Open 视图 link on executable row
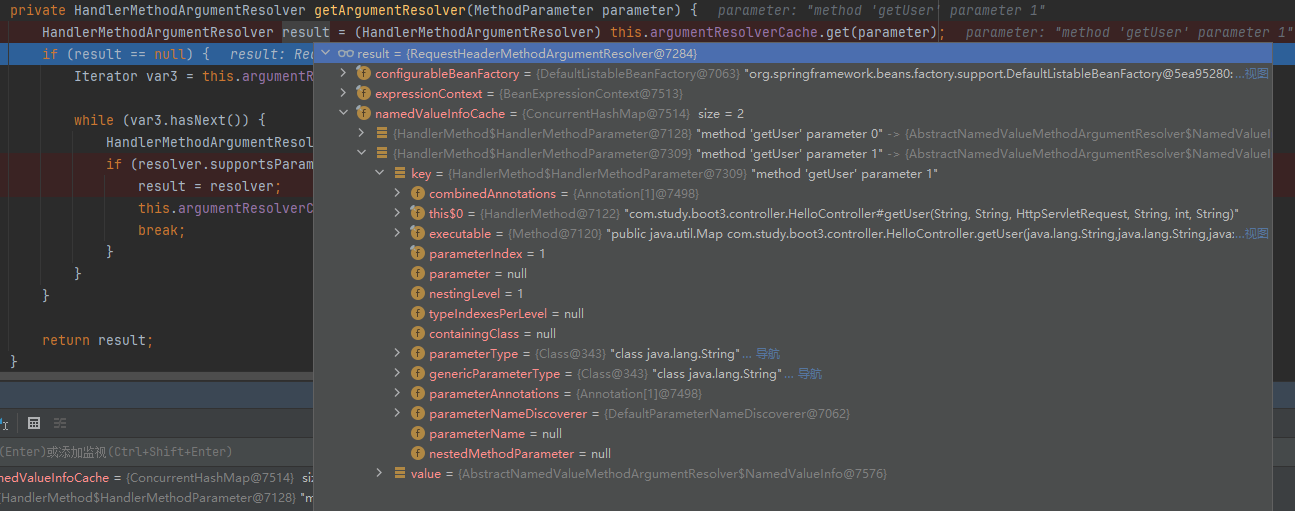The height and width of the screenshot is (511, 1295). (1257, 233)
